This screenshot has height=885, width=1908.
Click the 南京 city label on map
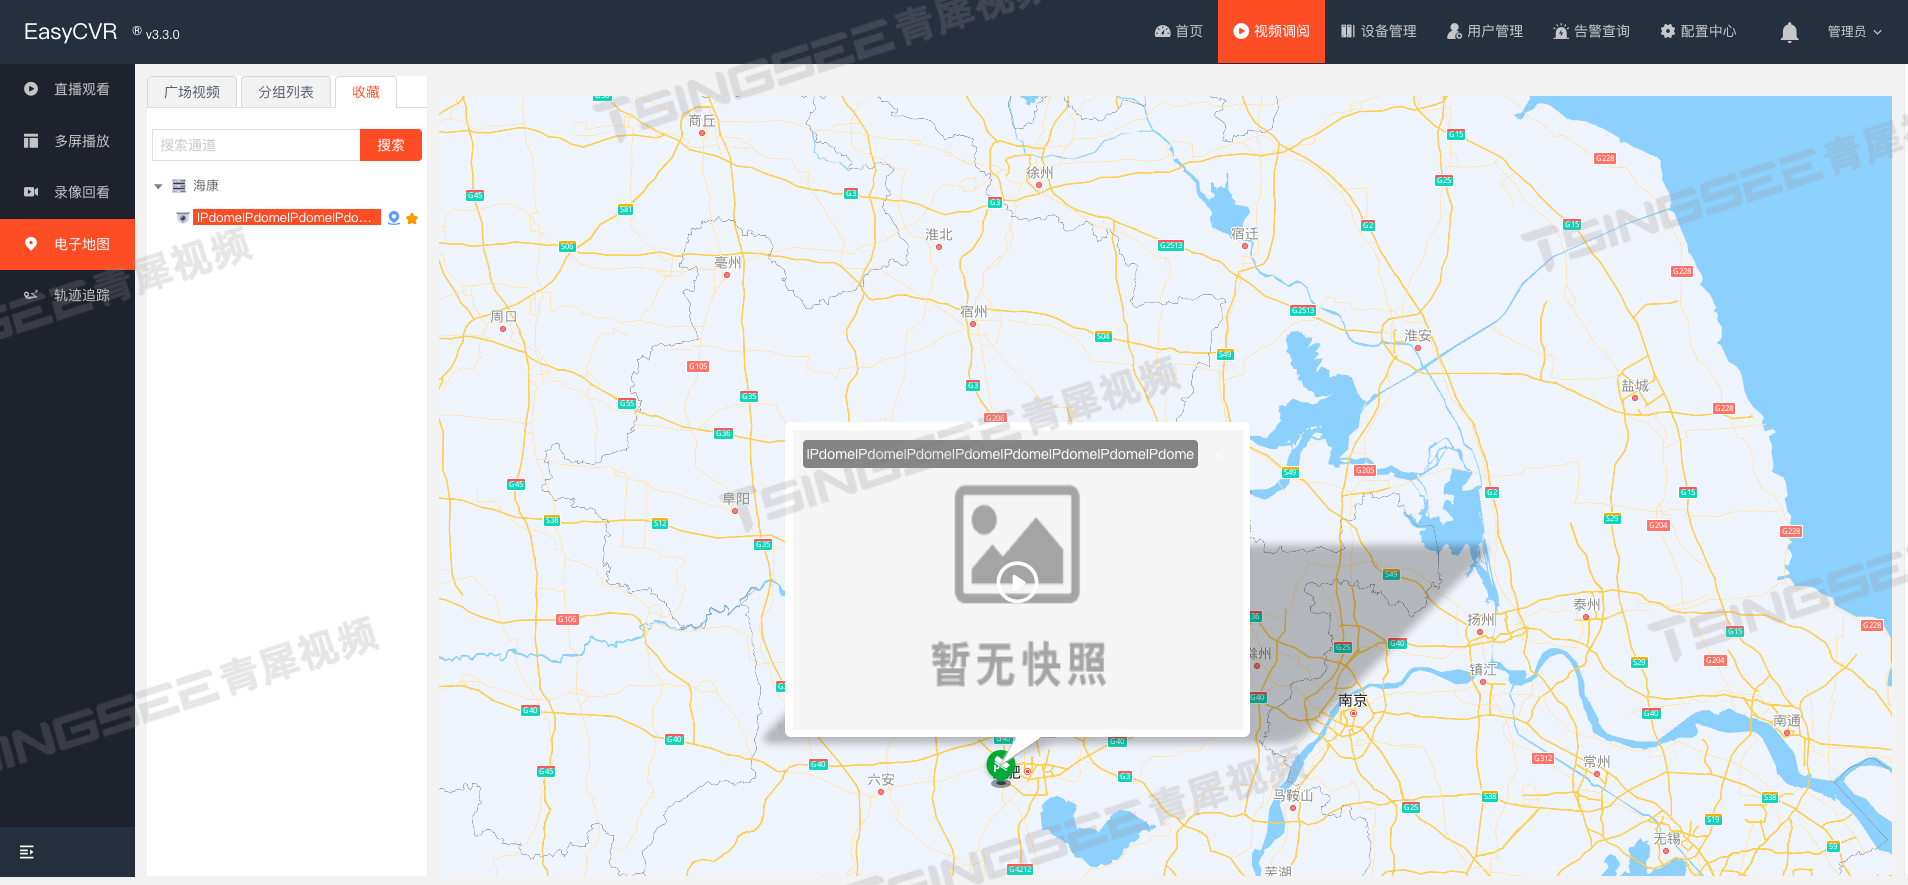(1352, 701)
